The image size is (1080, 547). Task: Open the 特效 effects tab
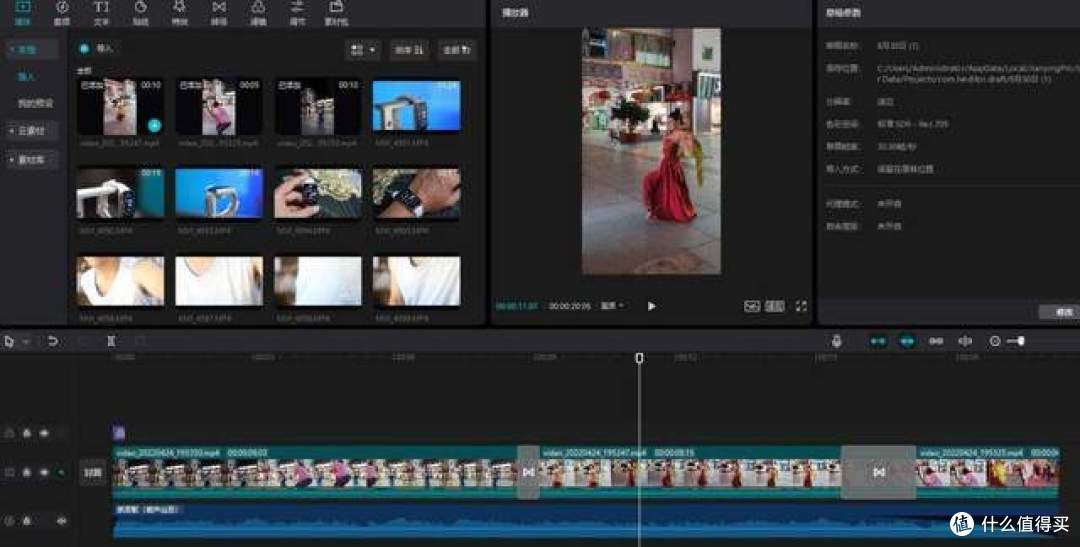pos(179,12)
